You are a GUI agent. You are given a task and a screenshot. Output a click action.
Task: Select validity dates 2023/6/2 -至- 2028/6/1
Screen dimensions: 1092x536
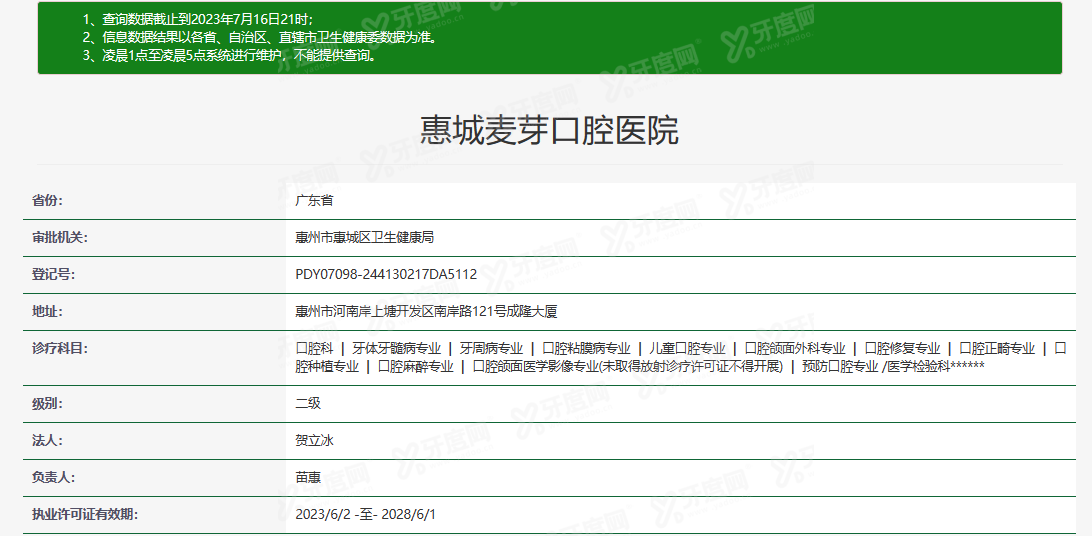(366, 514)
